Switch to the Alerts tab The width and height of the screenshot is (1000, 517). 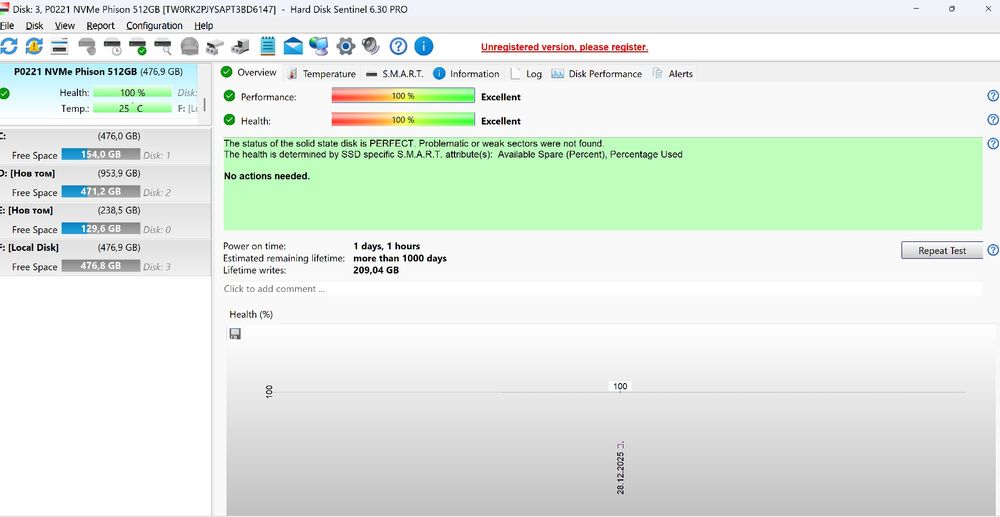point(673,73)
